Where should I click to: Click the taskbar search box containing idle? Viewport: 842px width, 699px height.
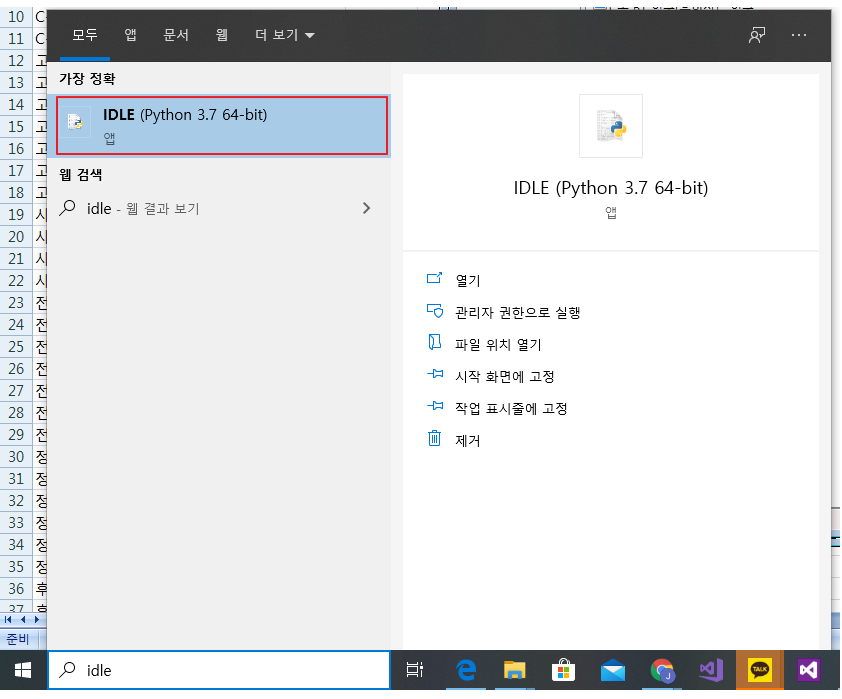click(x=219, y=670)
